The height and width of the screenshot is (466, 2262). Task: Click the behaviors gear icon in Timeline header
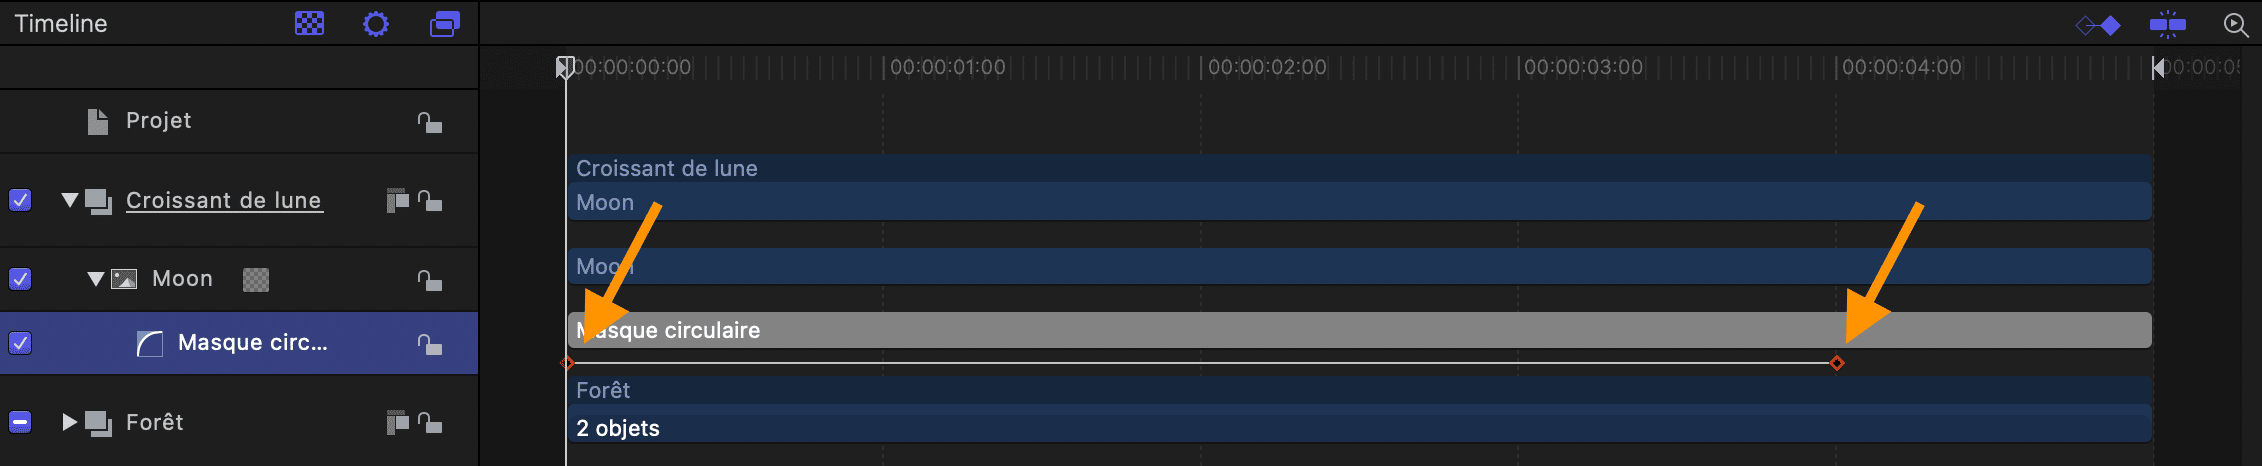tap(376, 23)
